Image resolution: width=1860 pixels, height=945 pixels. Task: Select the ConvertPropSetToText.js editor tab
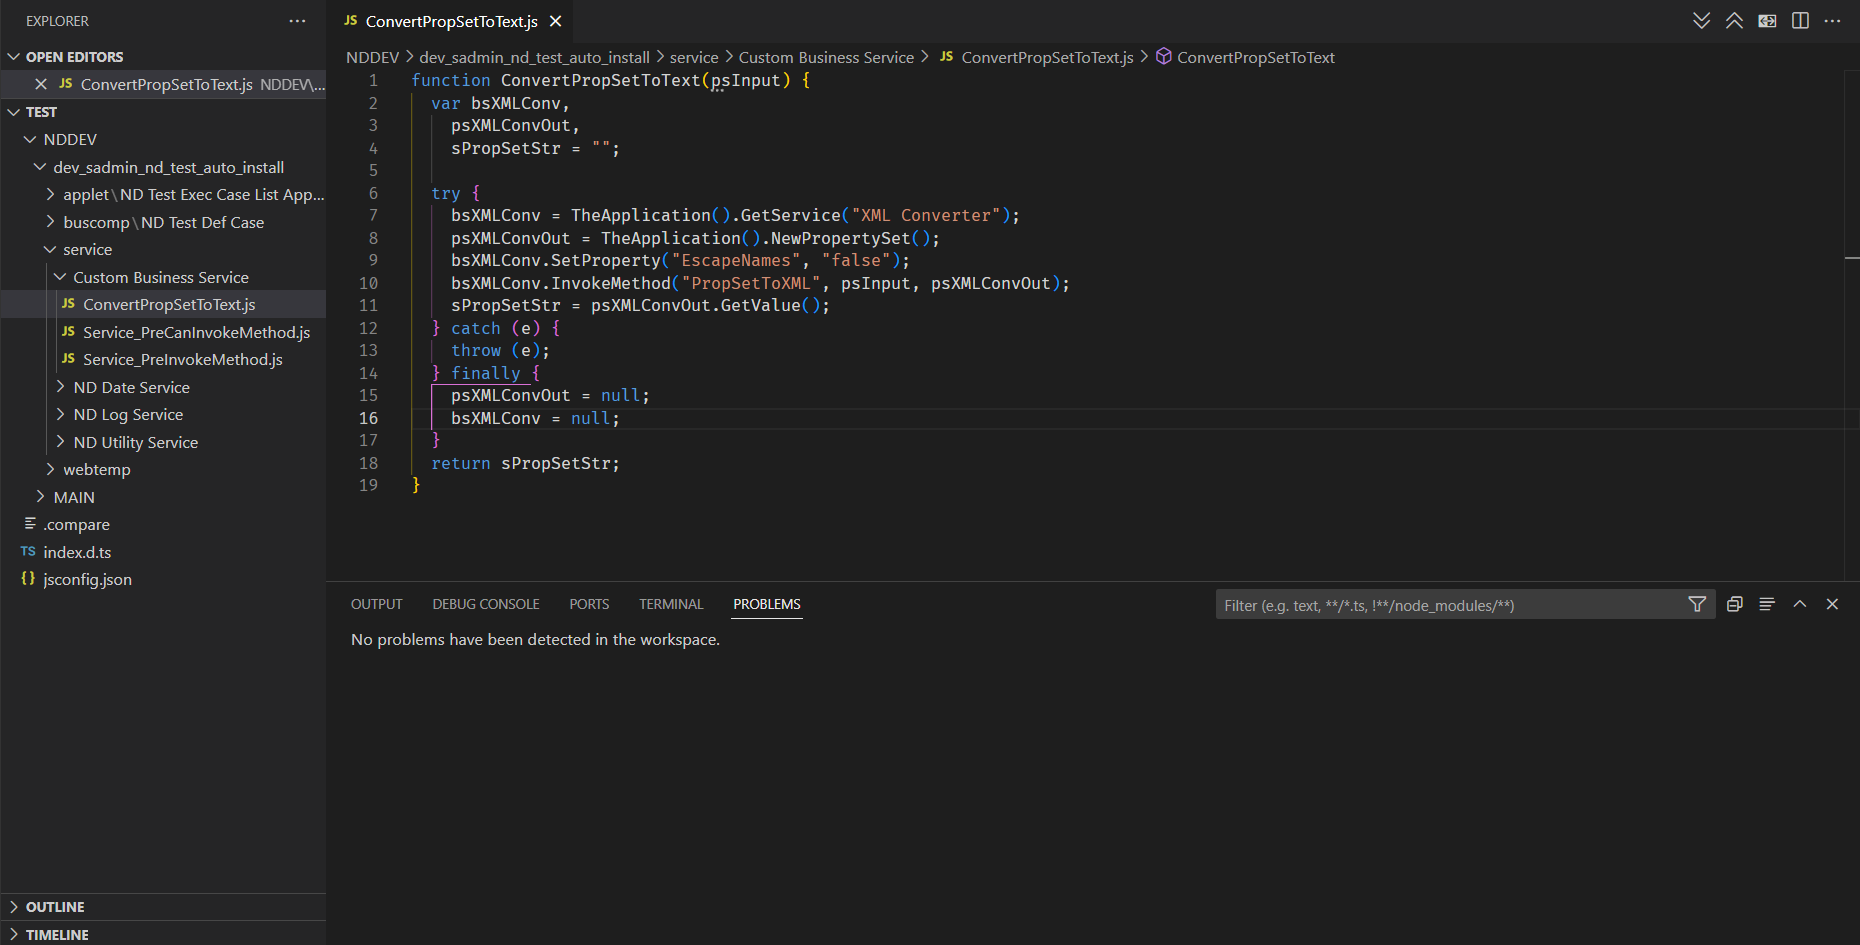coord(452,21)
